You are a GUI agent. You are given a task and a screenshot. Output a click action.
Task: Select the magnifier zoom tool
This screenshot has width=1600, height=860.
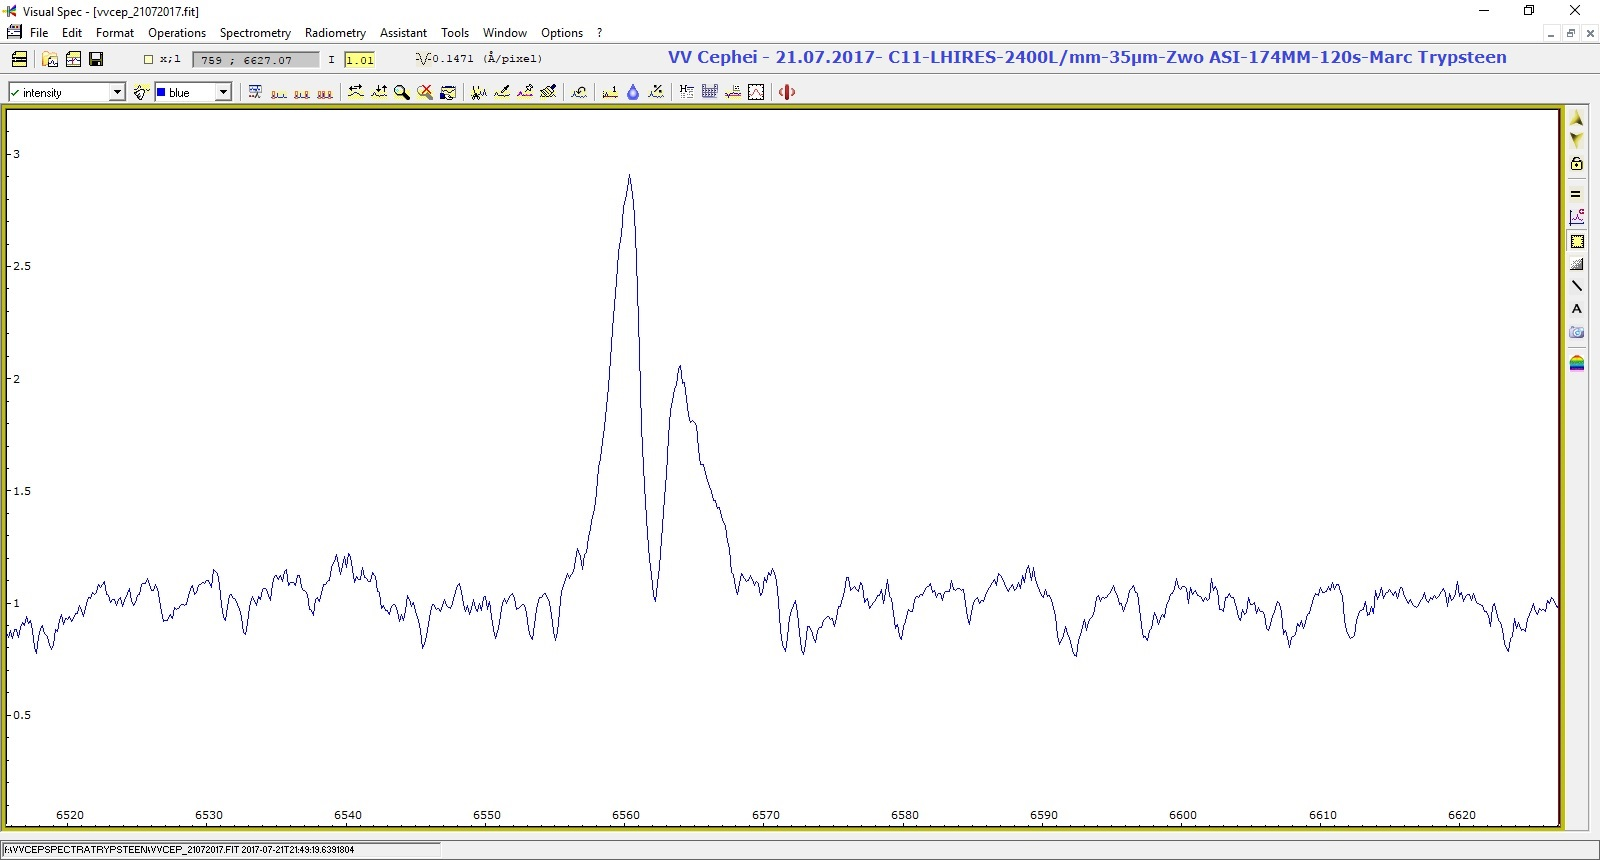[402, 92]
